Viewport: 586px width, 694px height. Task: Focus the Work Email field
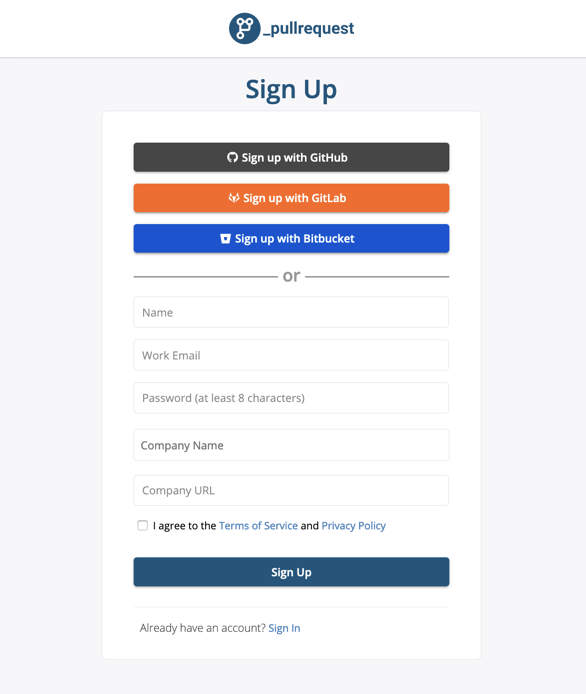pyautogui.click(x=291, y=355)
